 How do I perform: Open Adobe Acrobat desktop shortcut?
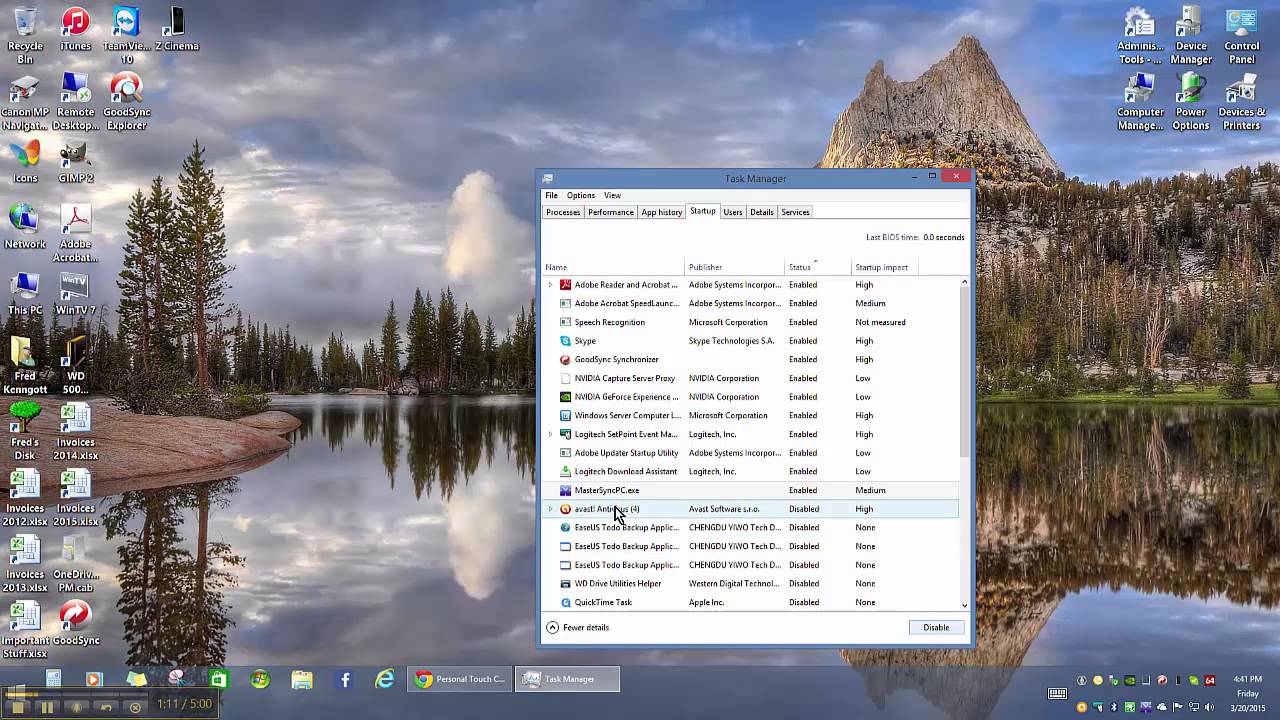tap(76, 234)
